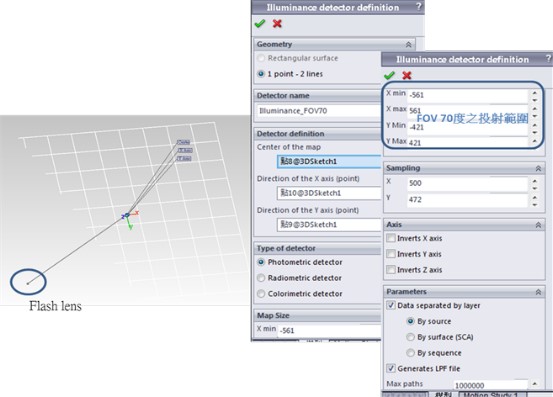Toggle Generates LPF file checkbox
Screen dimensions: 553x397
(x=390, y=368)
